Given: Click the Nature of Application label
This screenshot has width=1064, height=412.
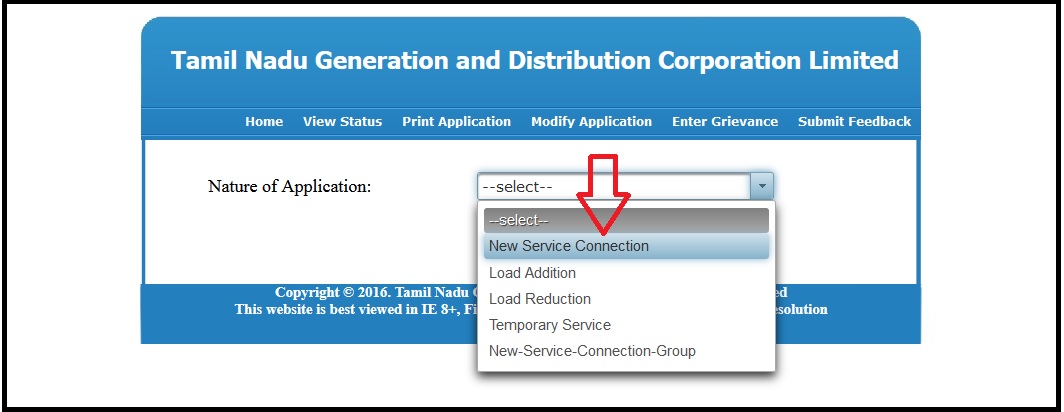Looking at the screenshot, I should (x=289, y=186).
